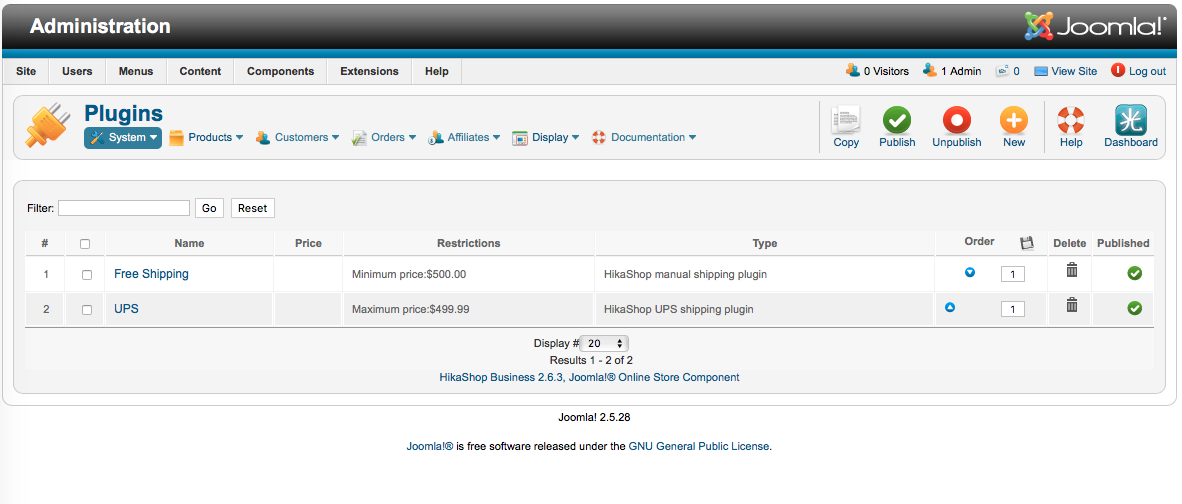
Task: Click the Customers people icon
Action: tap(263, 138)
